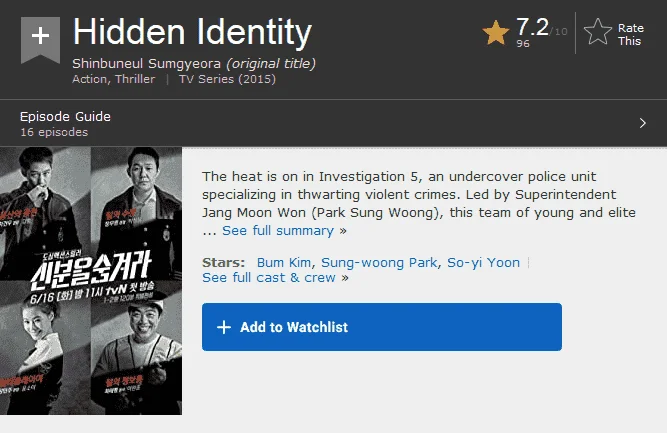The width and height of the screenshot is (667, 433).
Task: Open See full summary link
Action: click(278, 231)
